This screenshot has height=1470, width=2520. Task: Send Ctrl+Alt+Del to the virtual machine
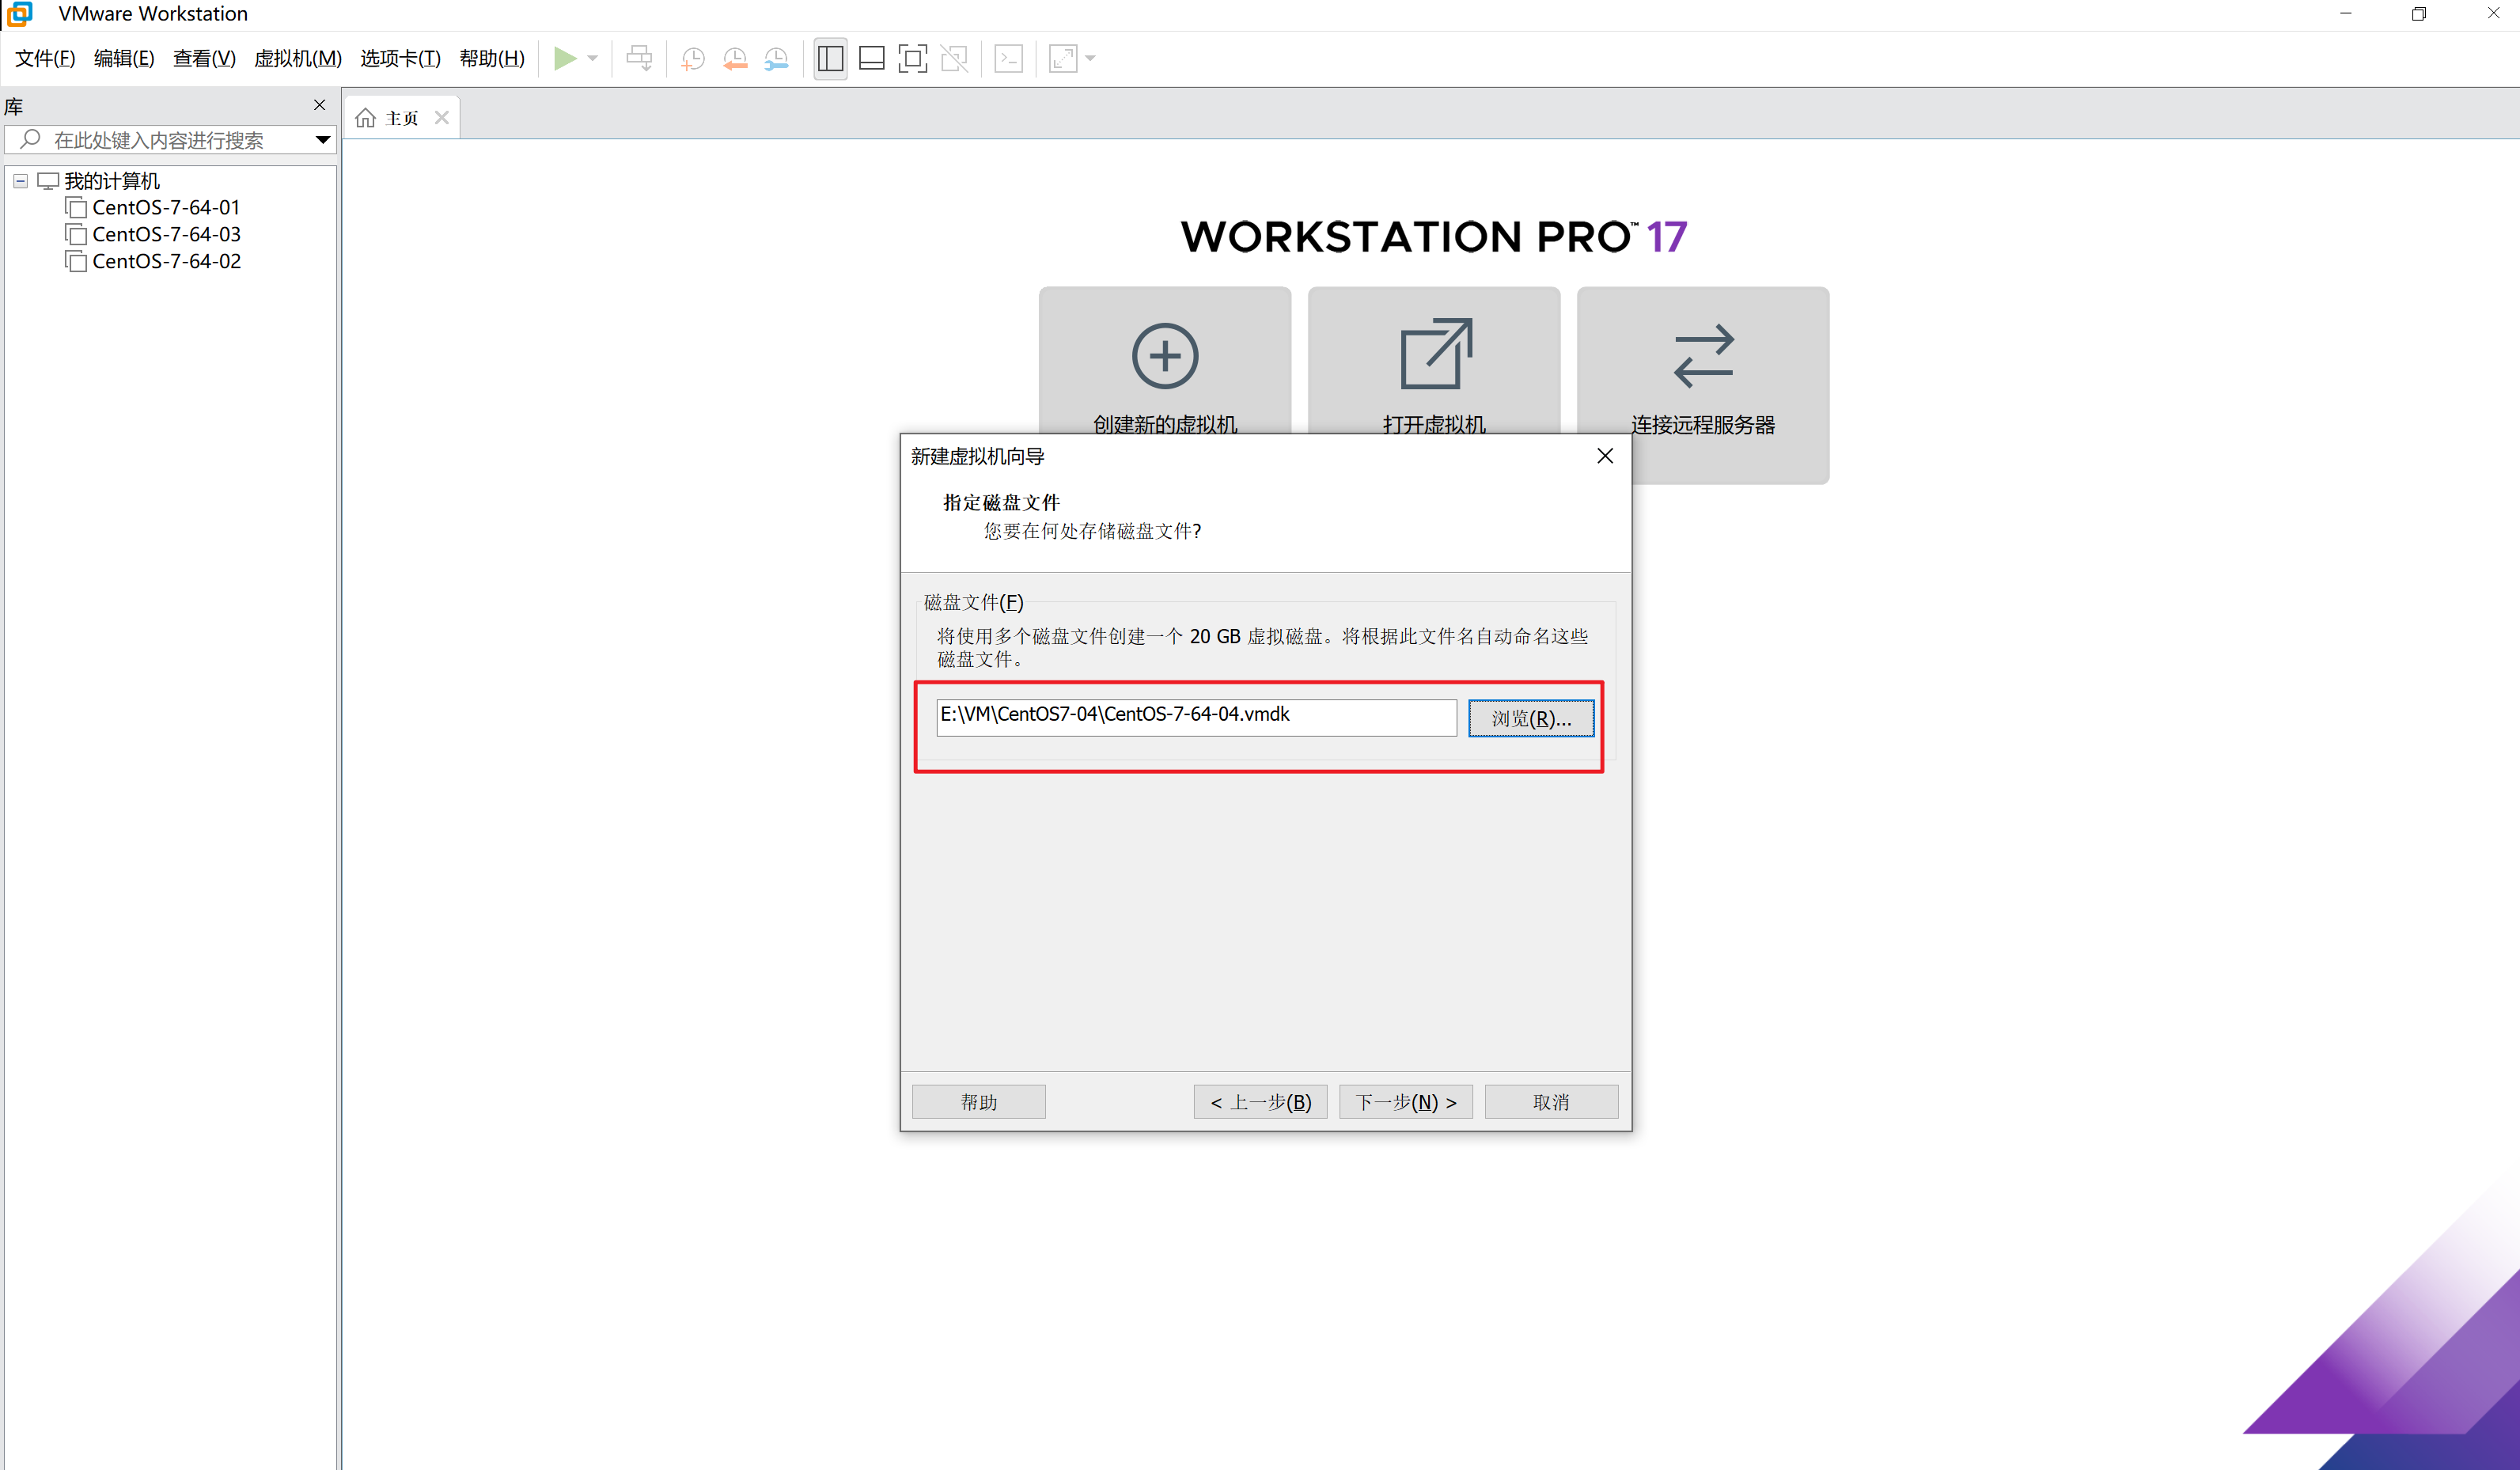(640, 58)
